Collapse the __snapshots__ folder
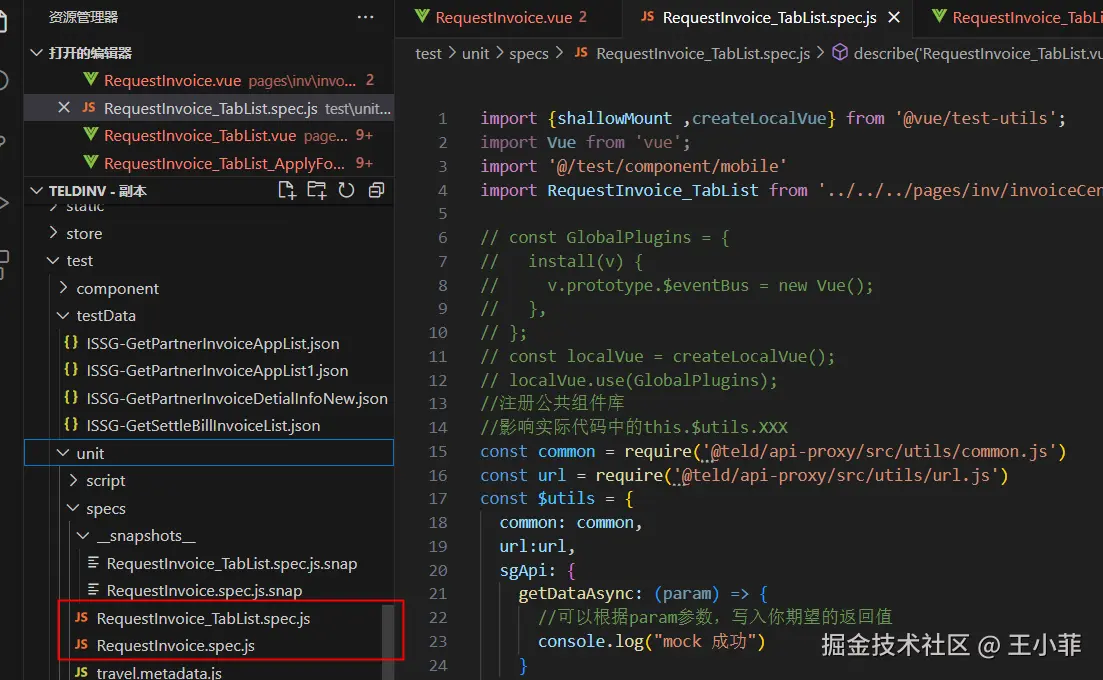This screenshot has width=1103, height=680. [83, 535]
